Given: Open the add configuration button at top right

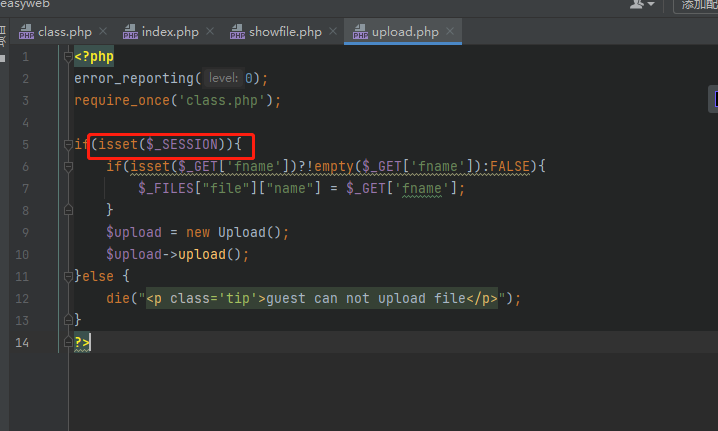Looking at the screenshot, I should click(696, 5).
